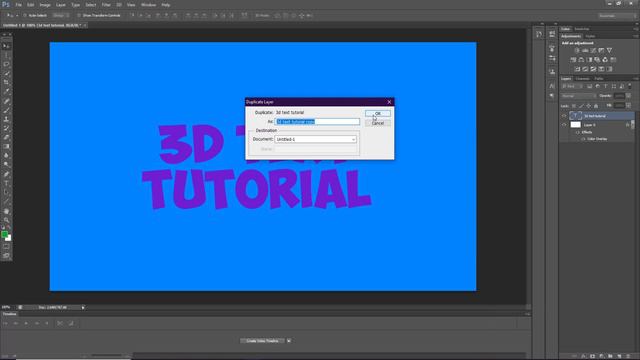Toggle Effects visibility on Layer 0

[577, 132]
